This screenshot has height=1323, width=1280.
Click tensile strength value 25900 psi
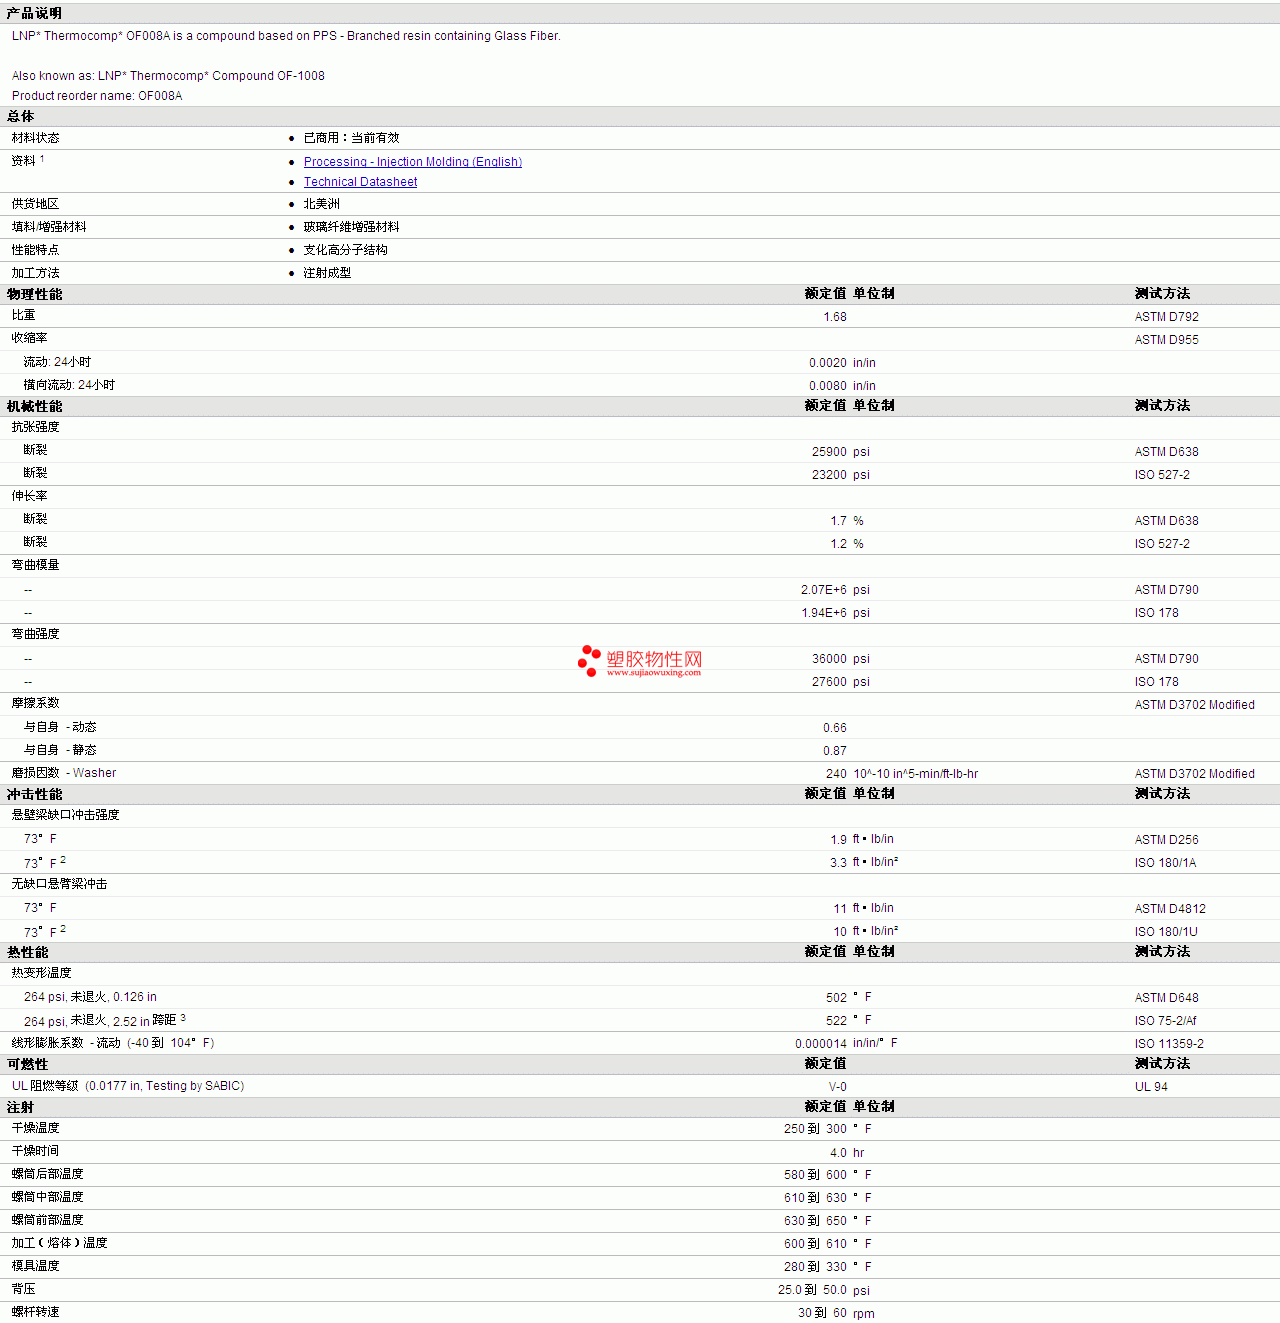click(x=840, y=452)
